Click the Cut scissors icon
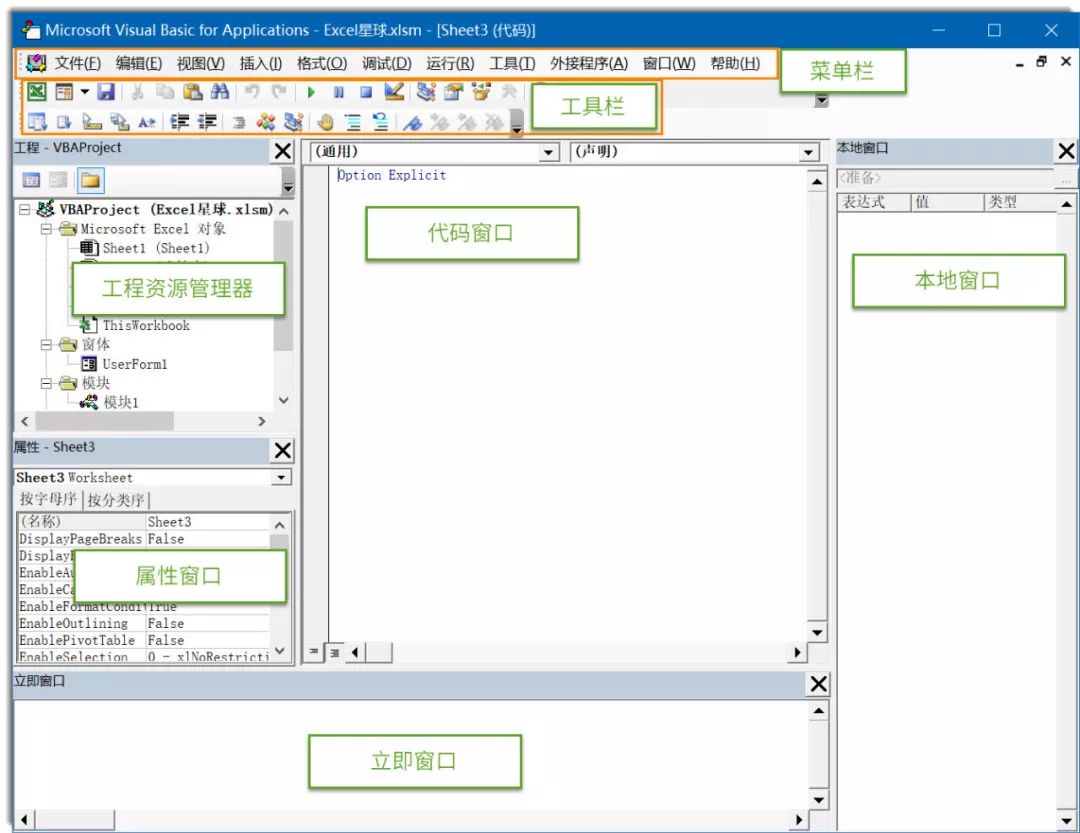Viewport: 1080px width, 833px height. [137, 92]
